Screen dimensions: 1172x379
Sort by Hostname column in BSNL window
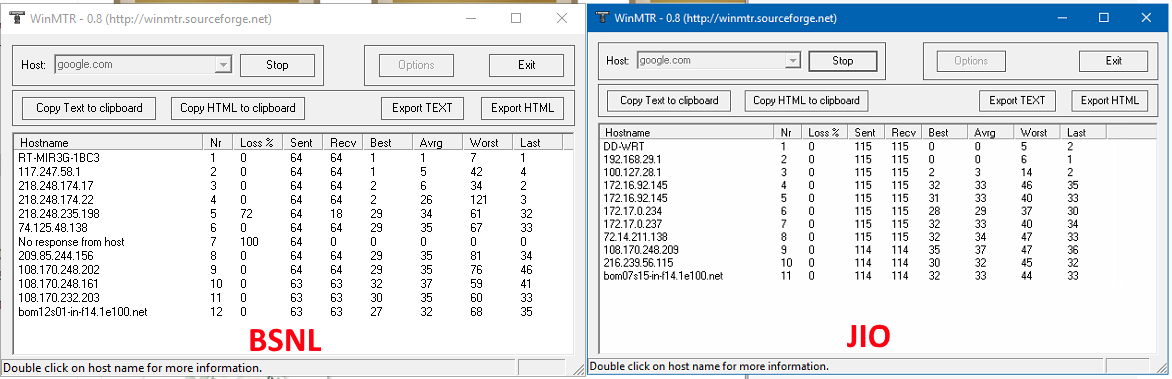(x=108, y=142)
